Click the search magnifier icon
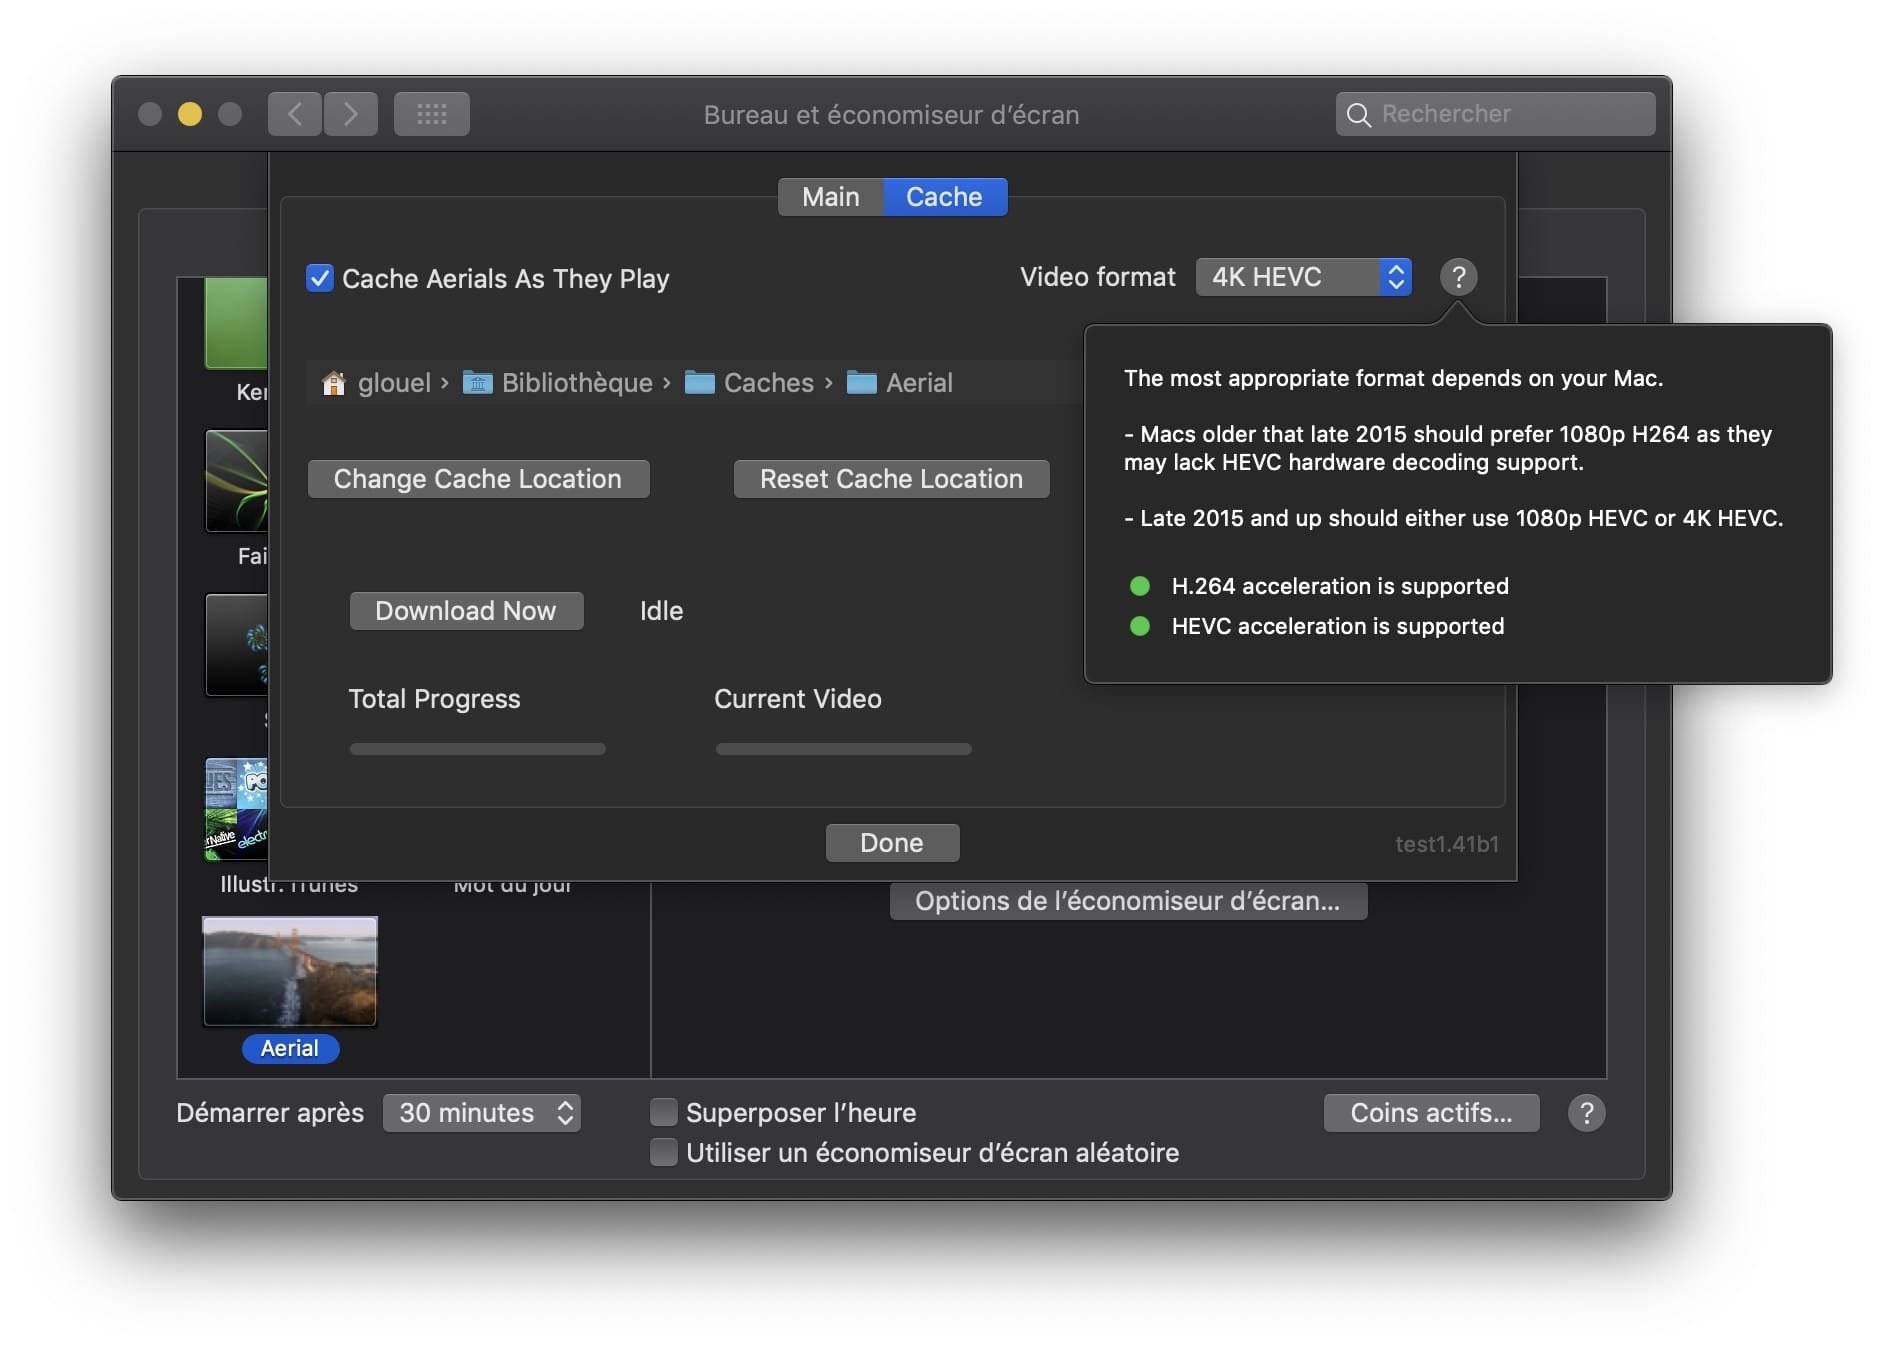The width and height of the screenshot is (1904, 1348). click(x=1358, y=115)
